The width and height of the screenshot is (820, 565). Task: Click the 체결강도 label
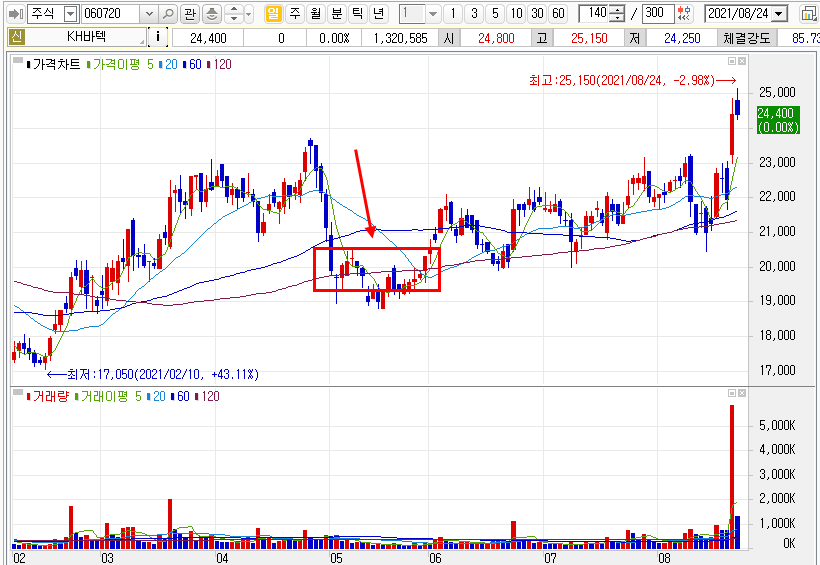coord(747,38)
